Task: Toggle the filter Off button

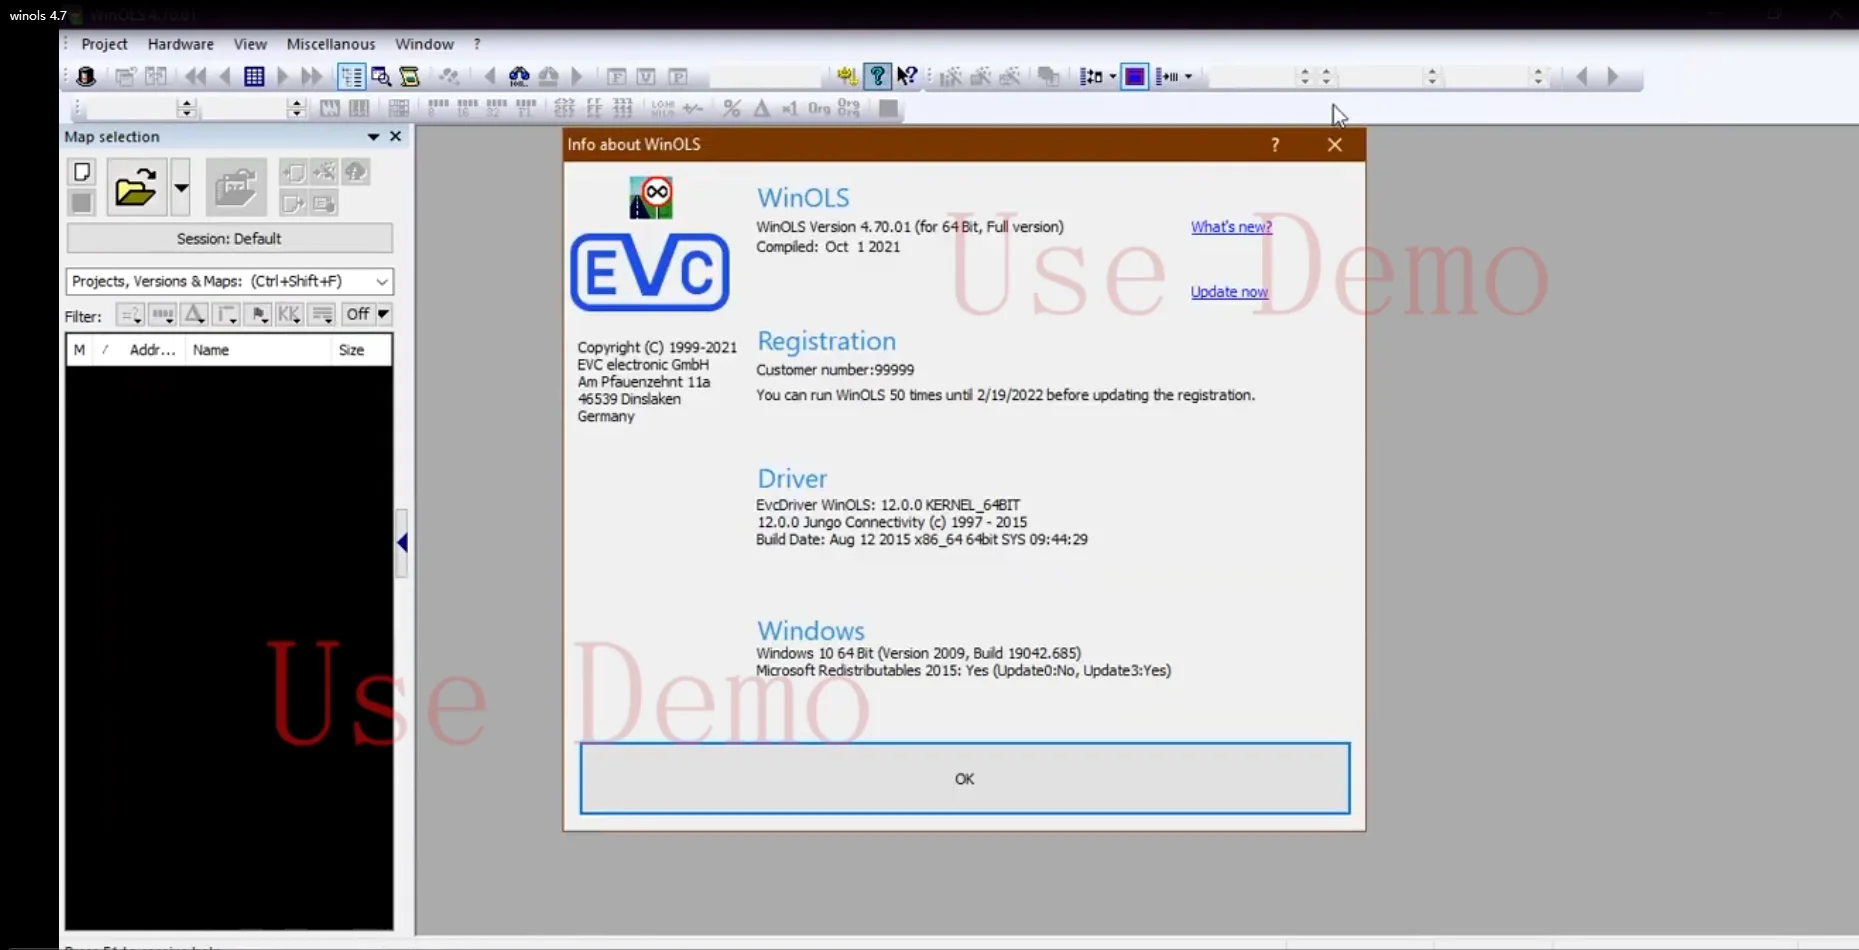Action: pyautogui.click(x=358, y=314)
